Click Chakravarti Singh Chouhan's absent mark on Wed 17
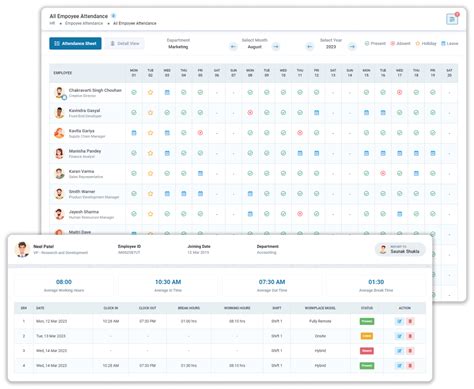 click(399, 92)
